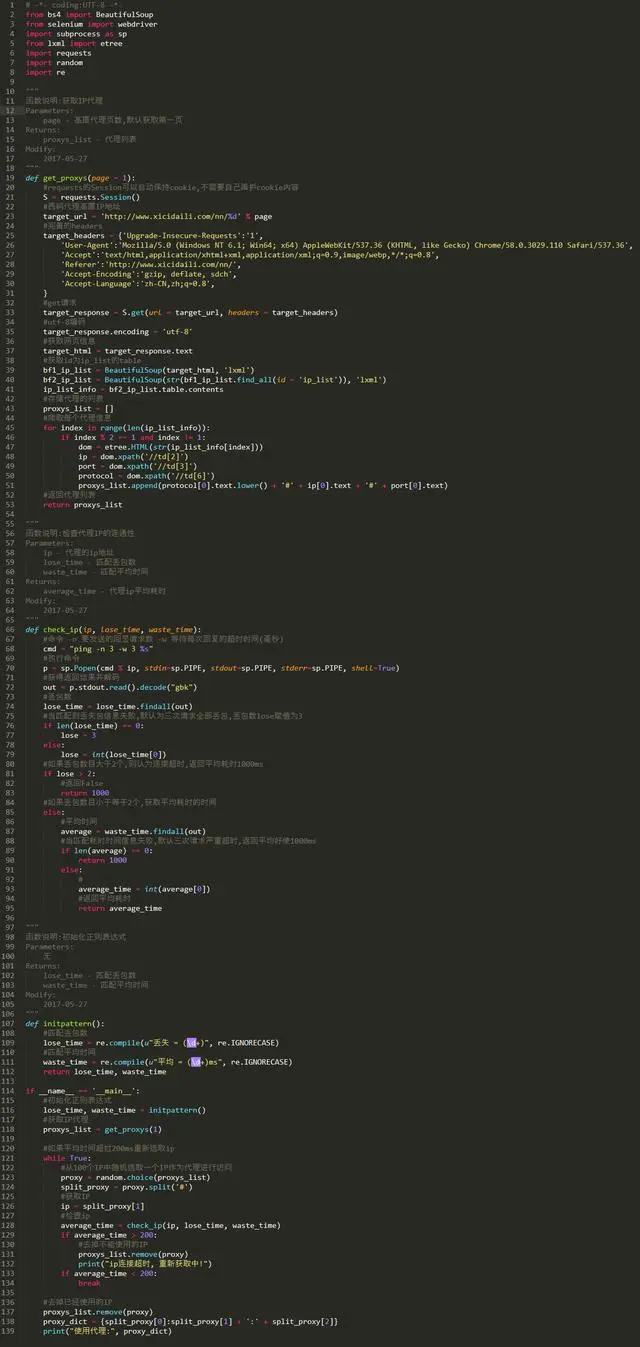This screenshot has height=1347, width=640.
Task: Click the 'if lose > 2:' line
Action: point(68,773)
